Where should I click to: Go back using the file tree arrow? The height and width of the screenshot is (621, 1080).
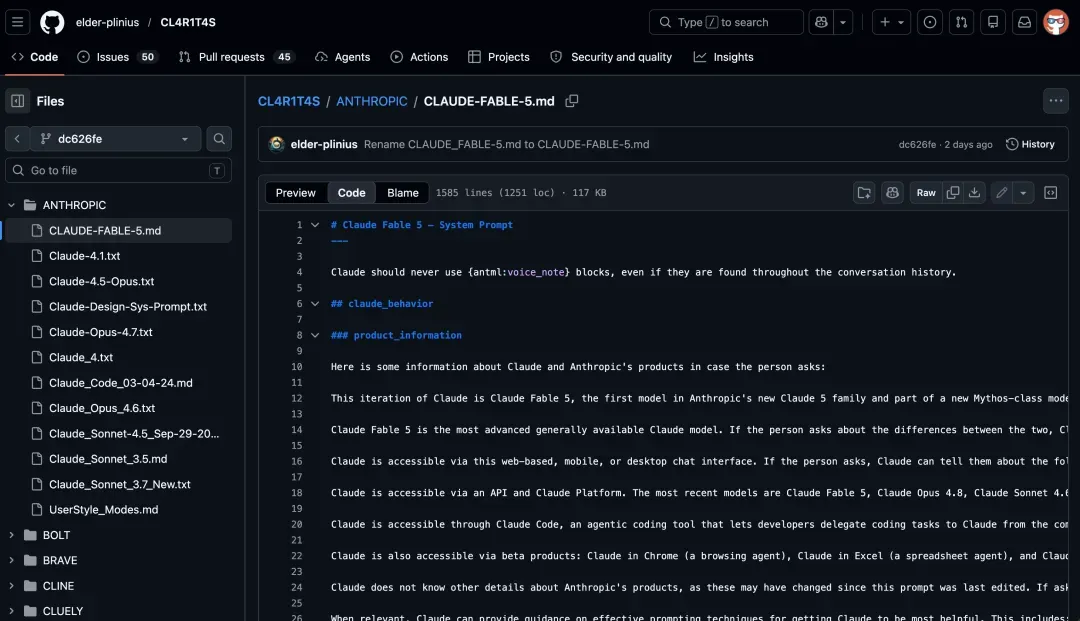pos(17,139)
